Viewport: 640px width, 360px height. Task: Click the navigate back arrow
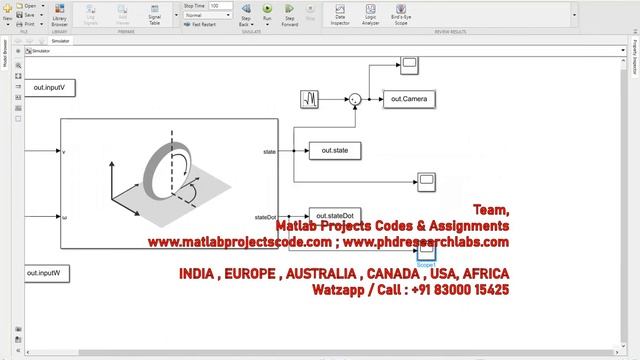tap(18, 41)
